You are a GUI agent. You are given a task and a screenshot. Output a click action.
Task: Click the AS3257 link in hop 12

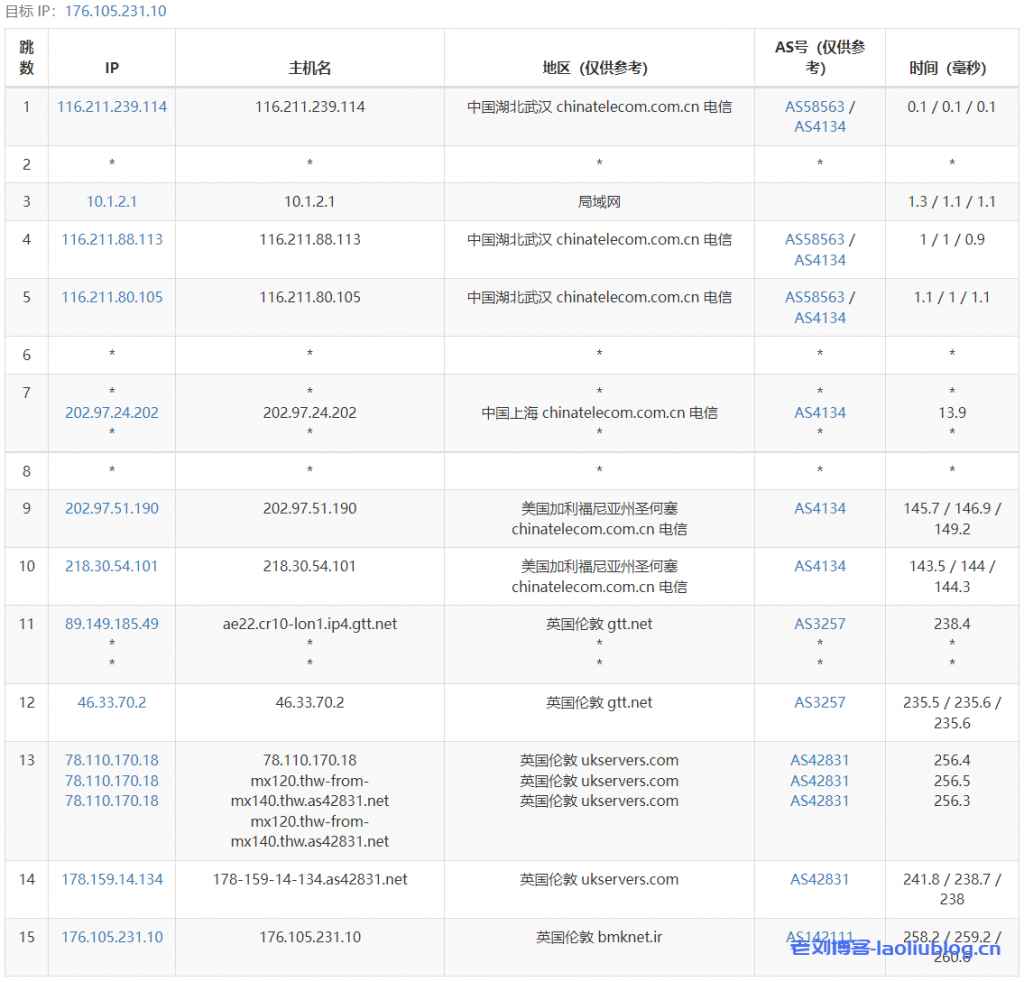point(820,702)
